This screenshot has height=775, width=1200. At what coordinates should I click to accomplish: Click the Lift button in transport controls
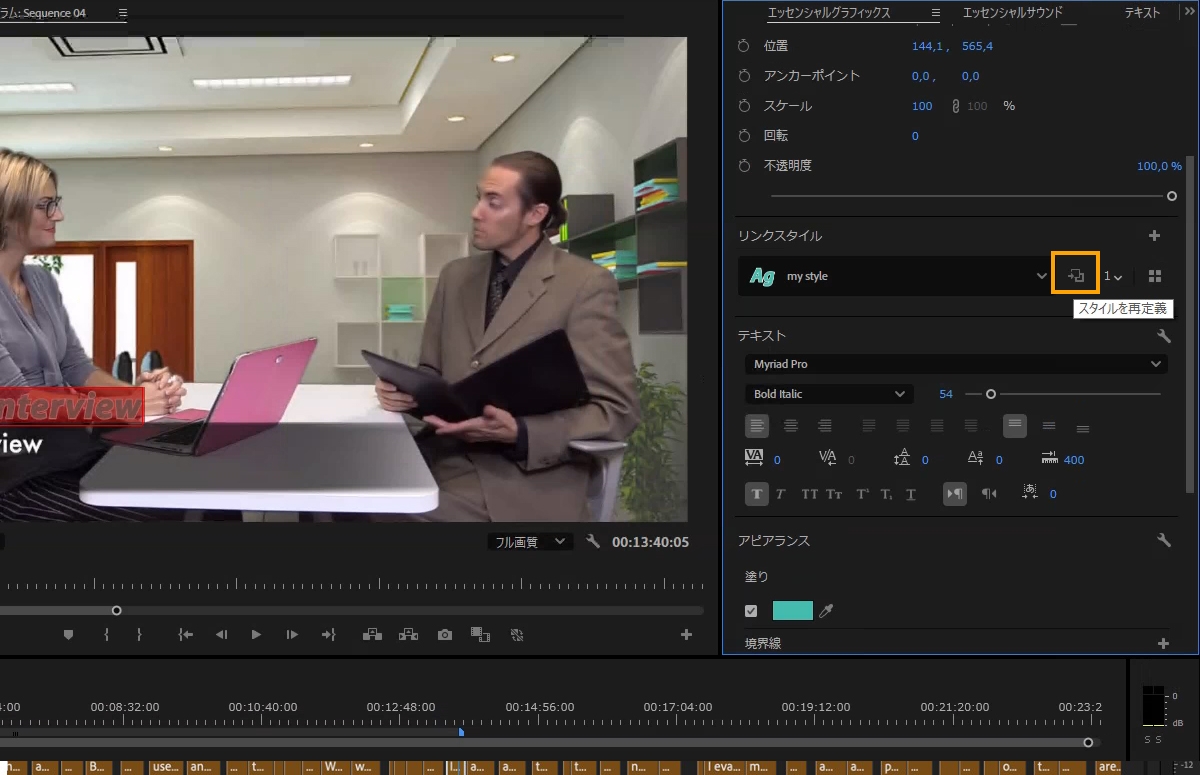[x=371, y=635]
